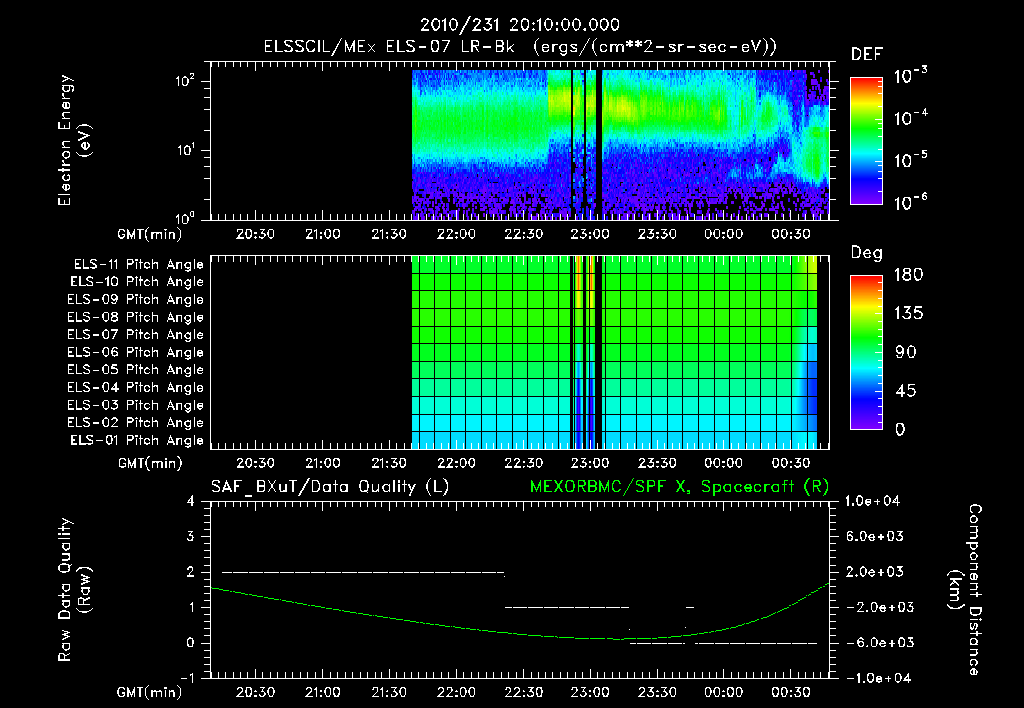The height and width of the screenshot is (708, 1024).
Task: Click the DEF colorbar title
Action: [867, 55]
